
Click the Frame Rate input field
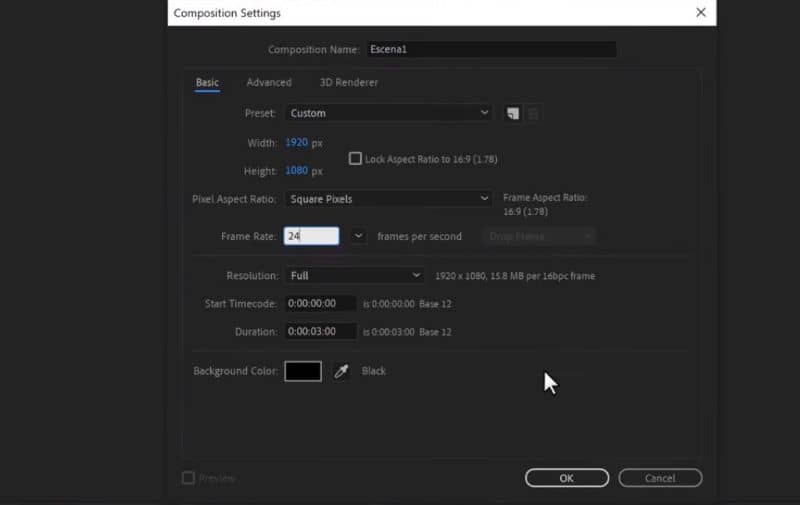[x=311, y=236]
